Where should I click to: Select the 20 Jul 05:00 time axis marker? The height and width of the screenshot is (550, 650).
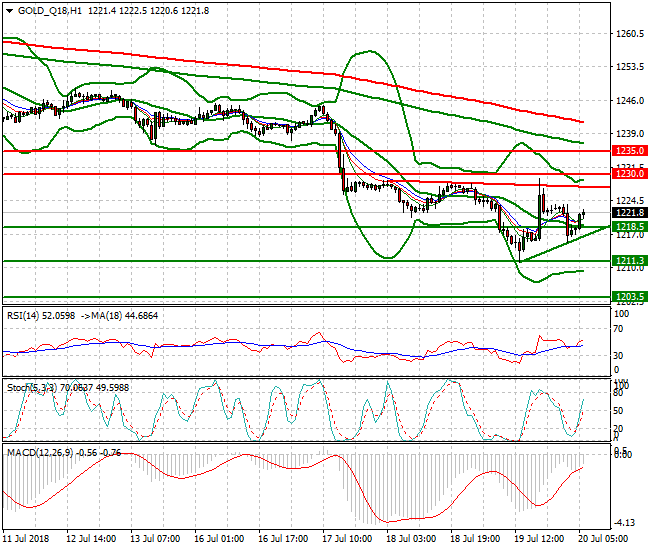click(603, 539)
